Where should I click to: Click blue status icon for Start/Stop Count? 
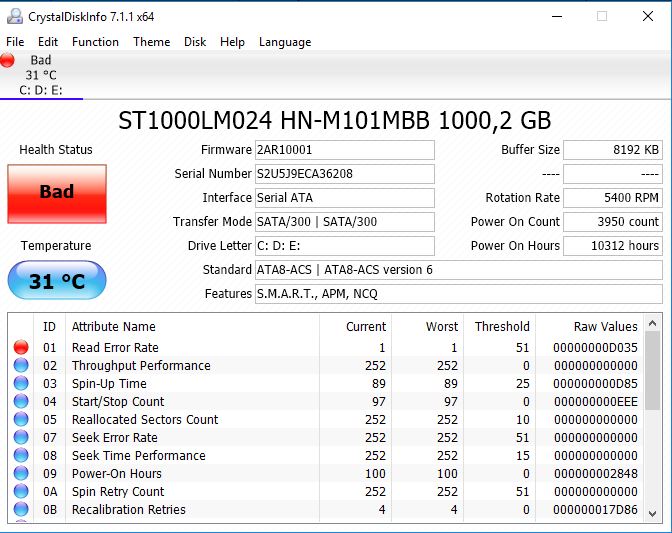tap(21, 401)
